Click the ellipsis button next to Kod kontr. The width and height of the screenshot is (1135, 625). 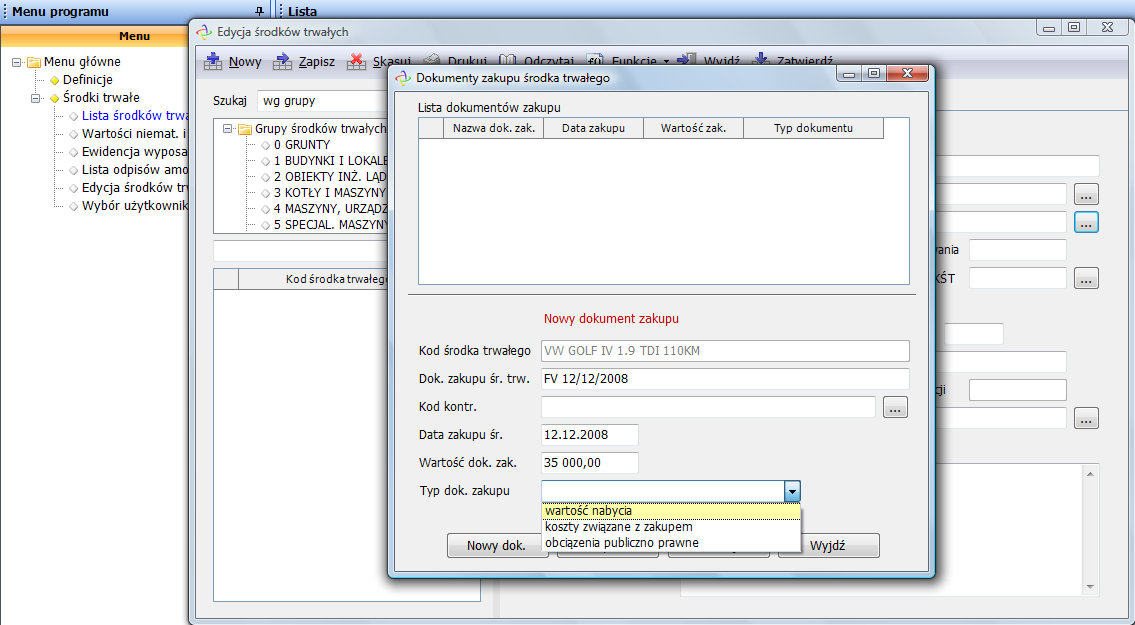(x=895, y=408)
